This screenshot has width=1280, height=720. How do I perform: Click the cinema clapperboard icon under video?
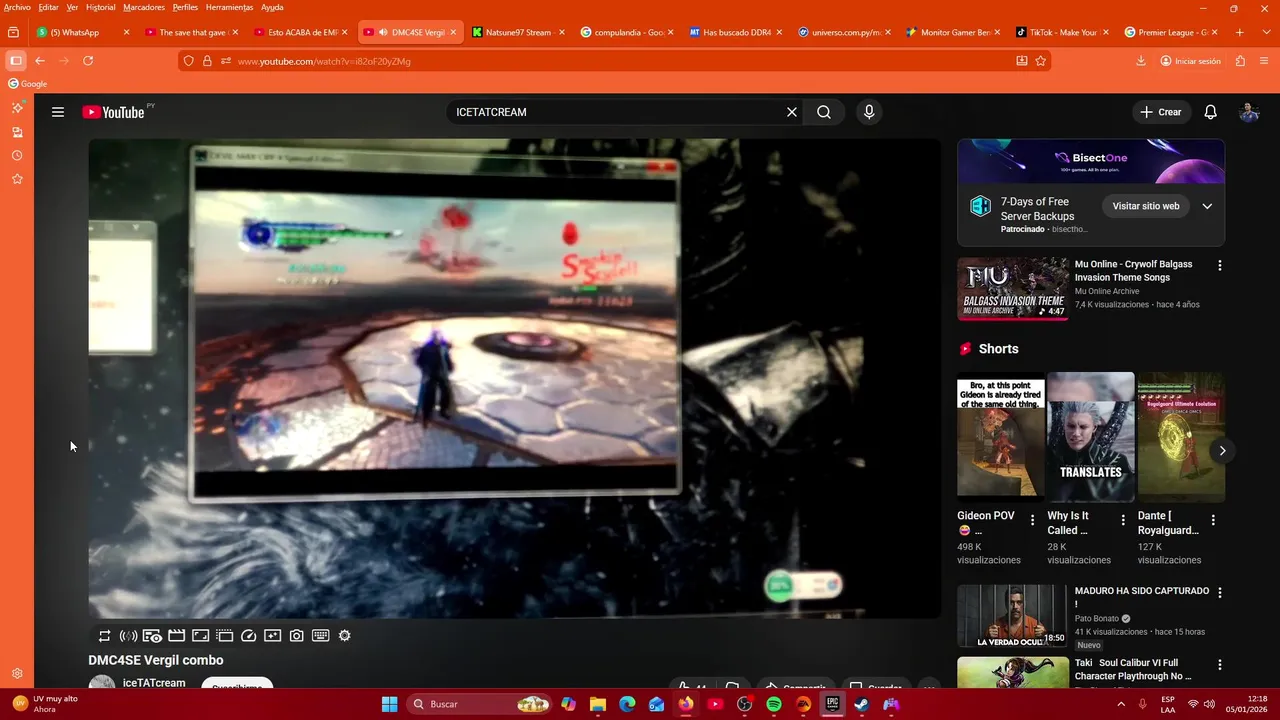(177, 636)
